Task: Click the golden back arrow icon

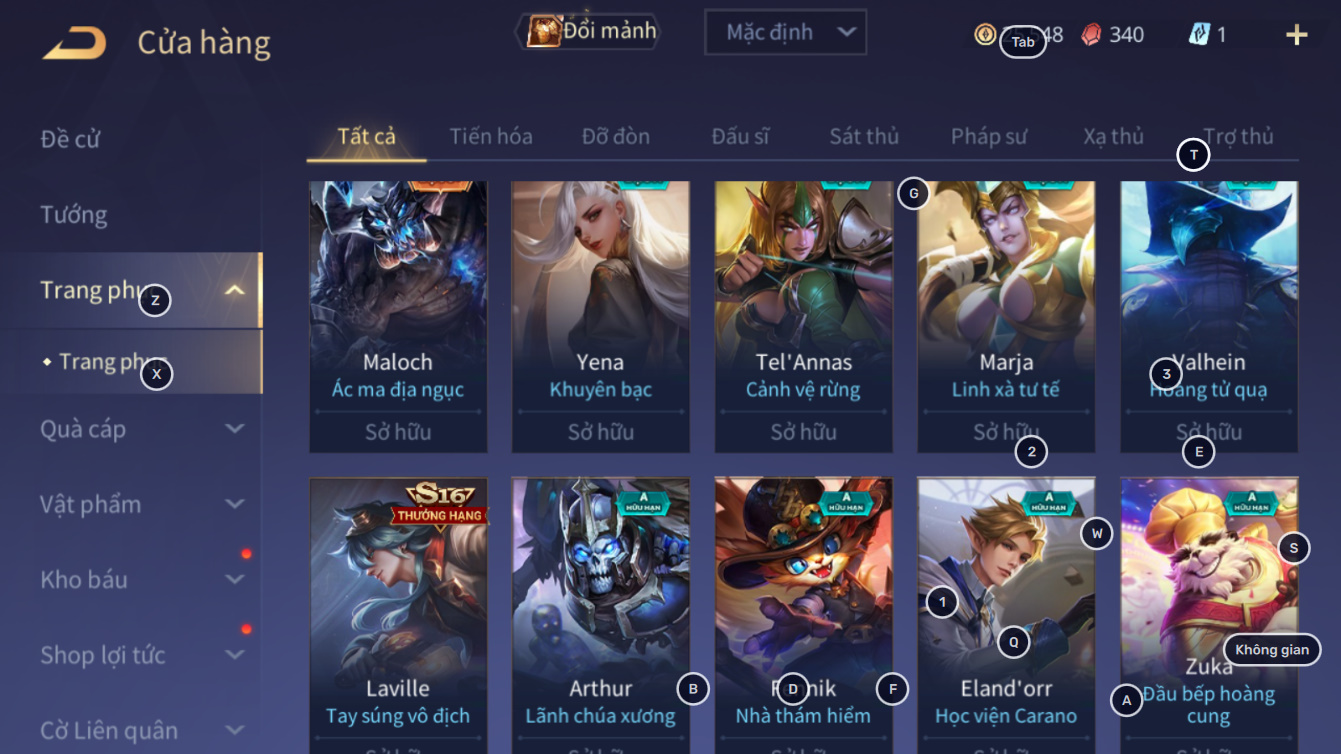Action: (x=74, y=43)
